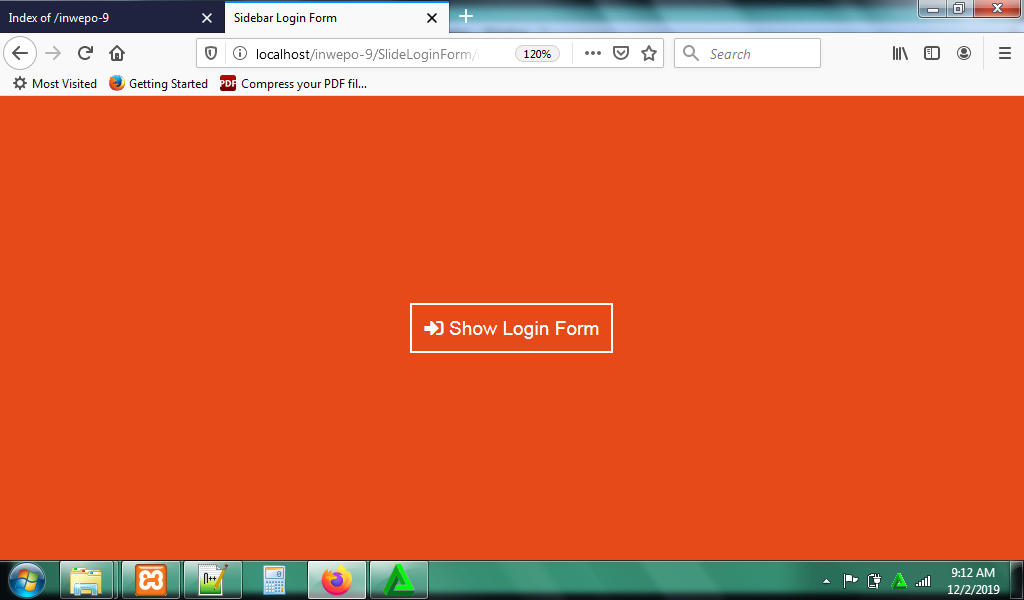The image size is (1024, 600).
Task: Open XAMPP control panel from taskbar
Action: click(x=151, y=580)
